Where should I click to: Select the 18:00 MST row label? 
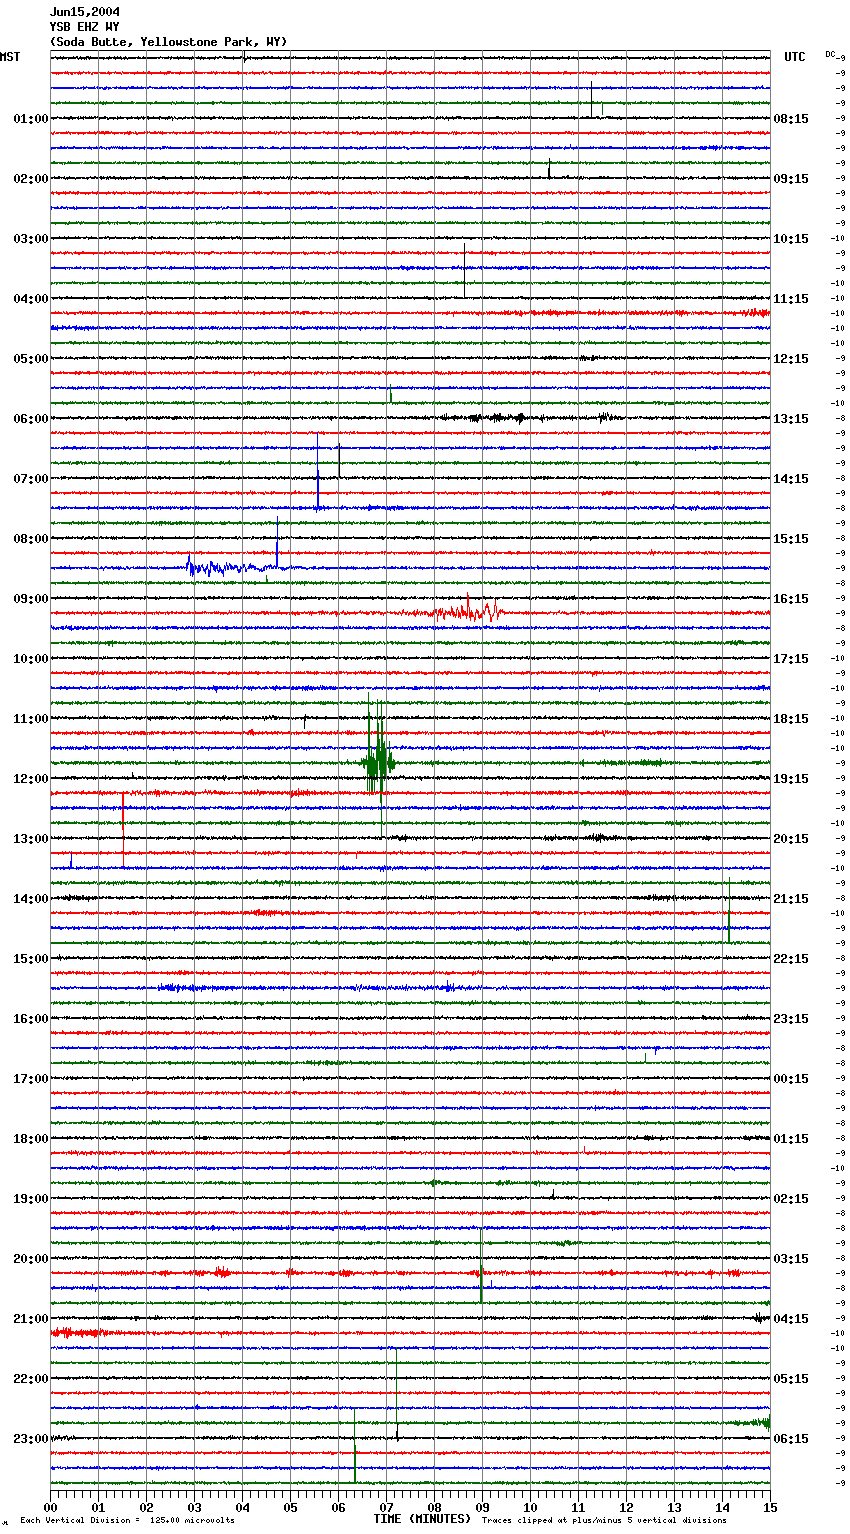point(31,1139)
